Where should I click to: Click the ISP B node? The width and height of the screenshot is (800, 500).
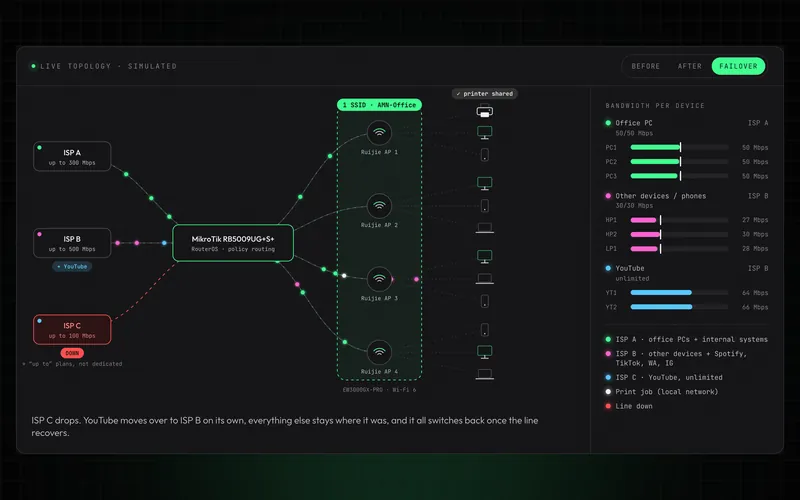pyautogui.click(x=72, y=243)
